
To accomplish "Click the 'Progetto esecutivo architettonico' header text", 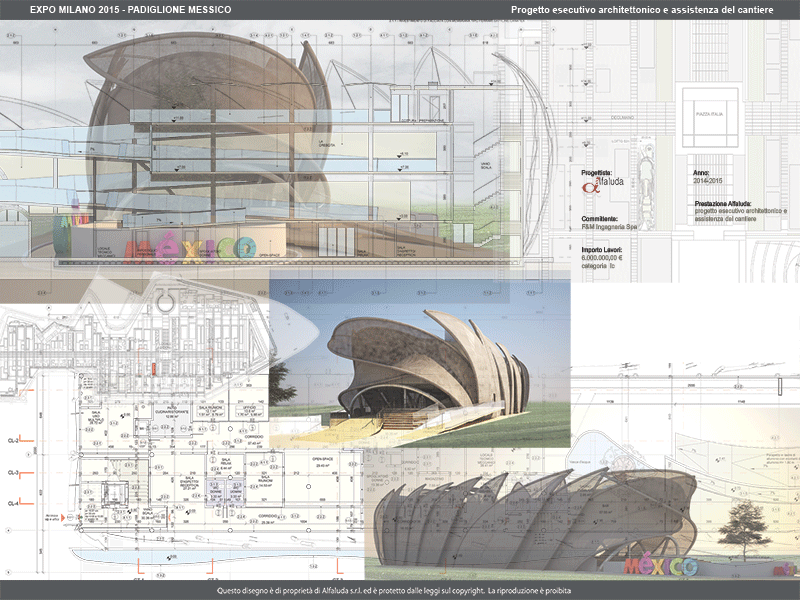I will [586, 10].
